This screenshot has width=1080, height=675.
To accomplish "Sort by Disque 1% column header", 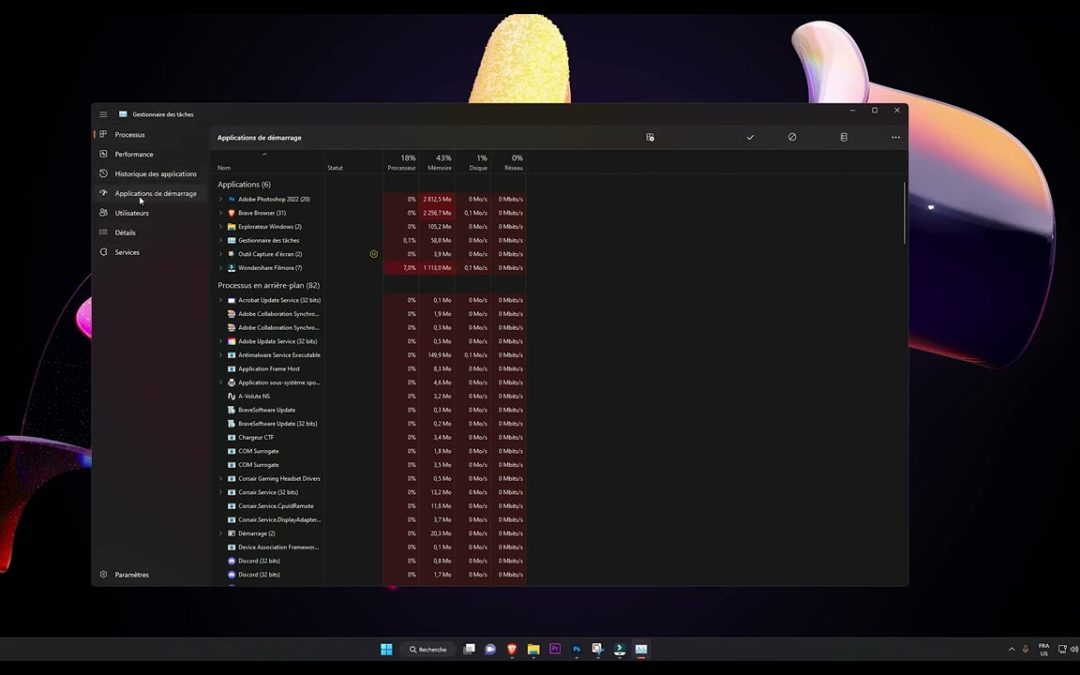I will (x=472, y=163).
